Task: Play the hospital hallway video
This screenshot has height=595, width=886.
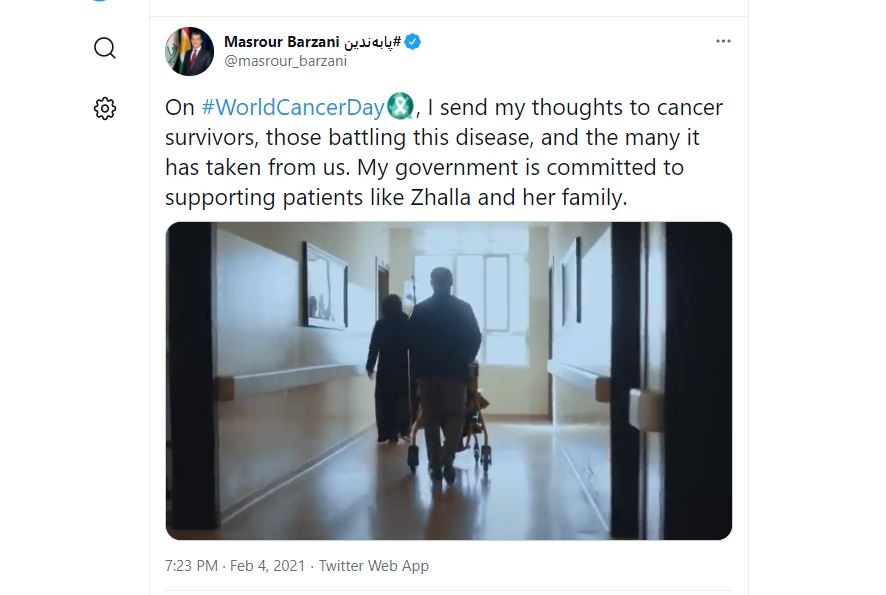Action: pos(448,380)
